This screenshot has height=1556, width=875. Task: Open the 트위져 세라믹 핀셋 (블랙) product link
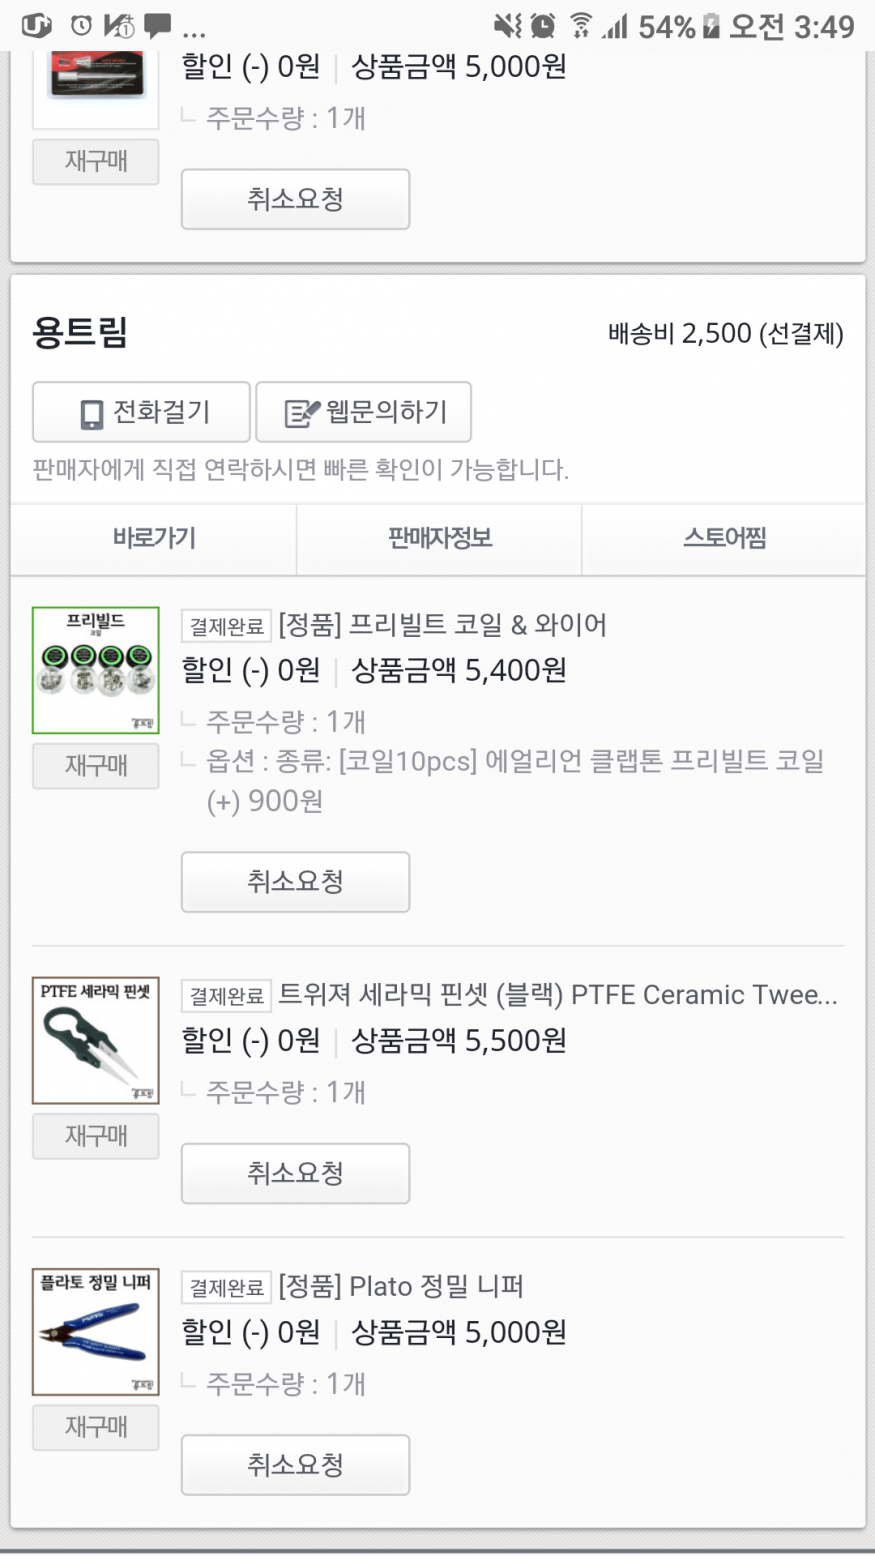(x=557, y=995)
